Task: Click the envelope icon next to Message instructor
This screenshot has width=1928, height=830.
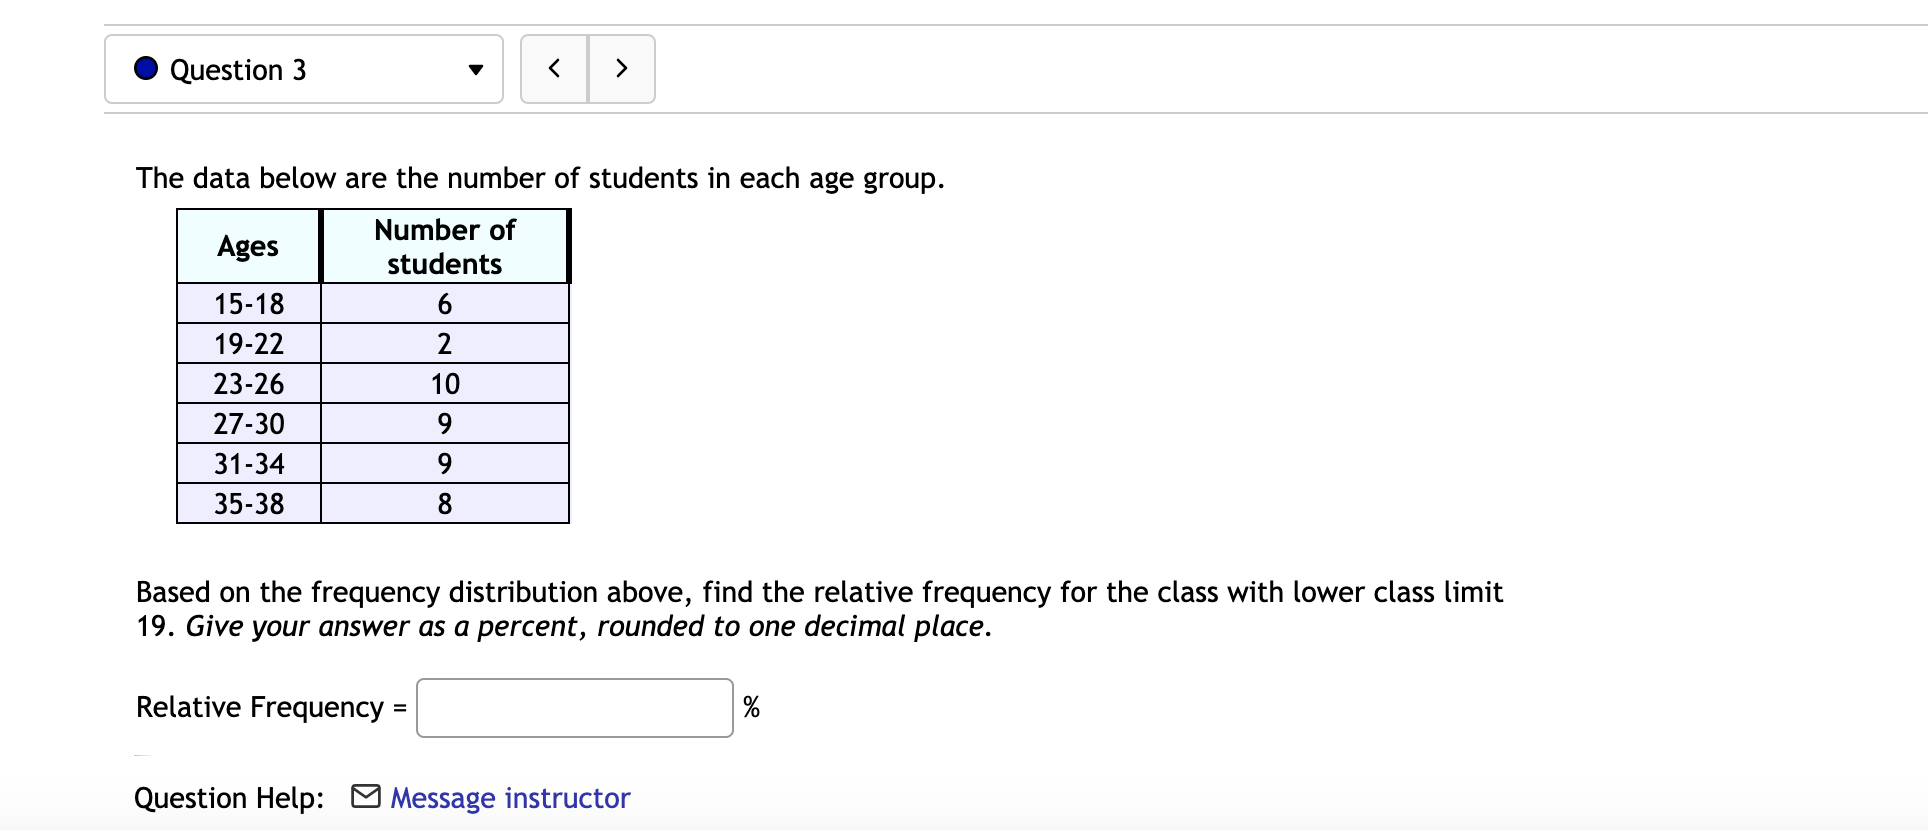Action: (364, 797)
